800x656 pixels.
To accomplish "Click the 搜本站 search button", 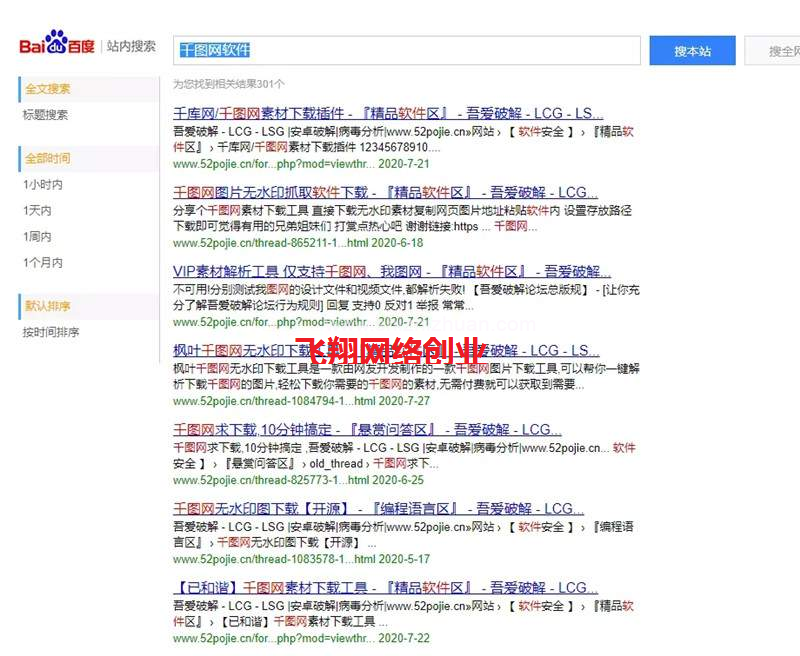I will tap(692, 50).
